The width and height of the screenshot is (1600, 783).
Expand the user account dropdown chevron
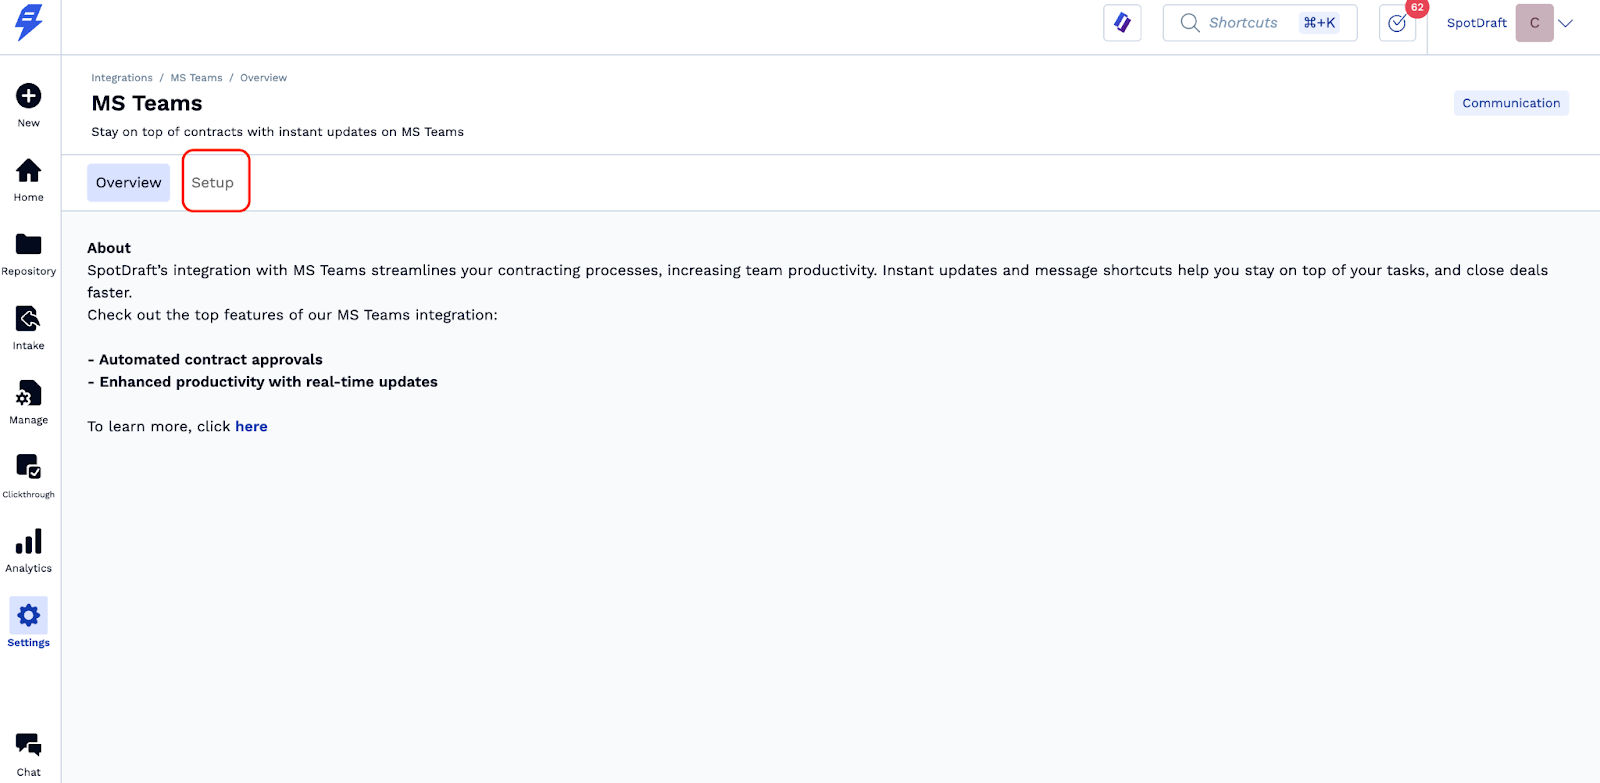[x=1566, y=23]
